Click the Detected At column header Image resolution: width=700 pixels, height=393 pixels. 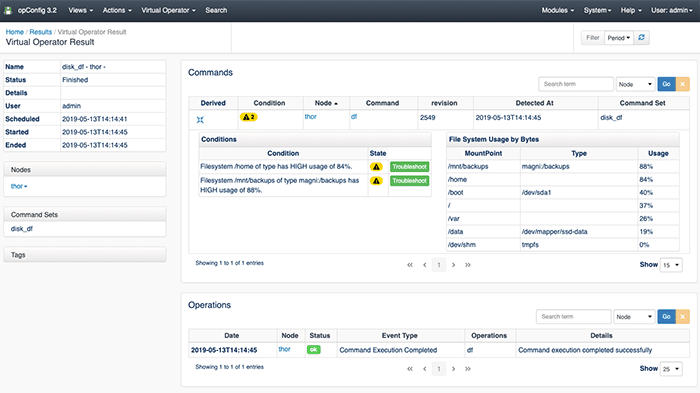click(535, 103)
